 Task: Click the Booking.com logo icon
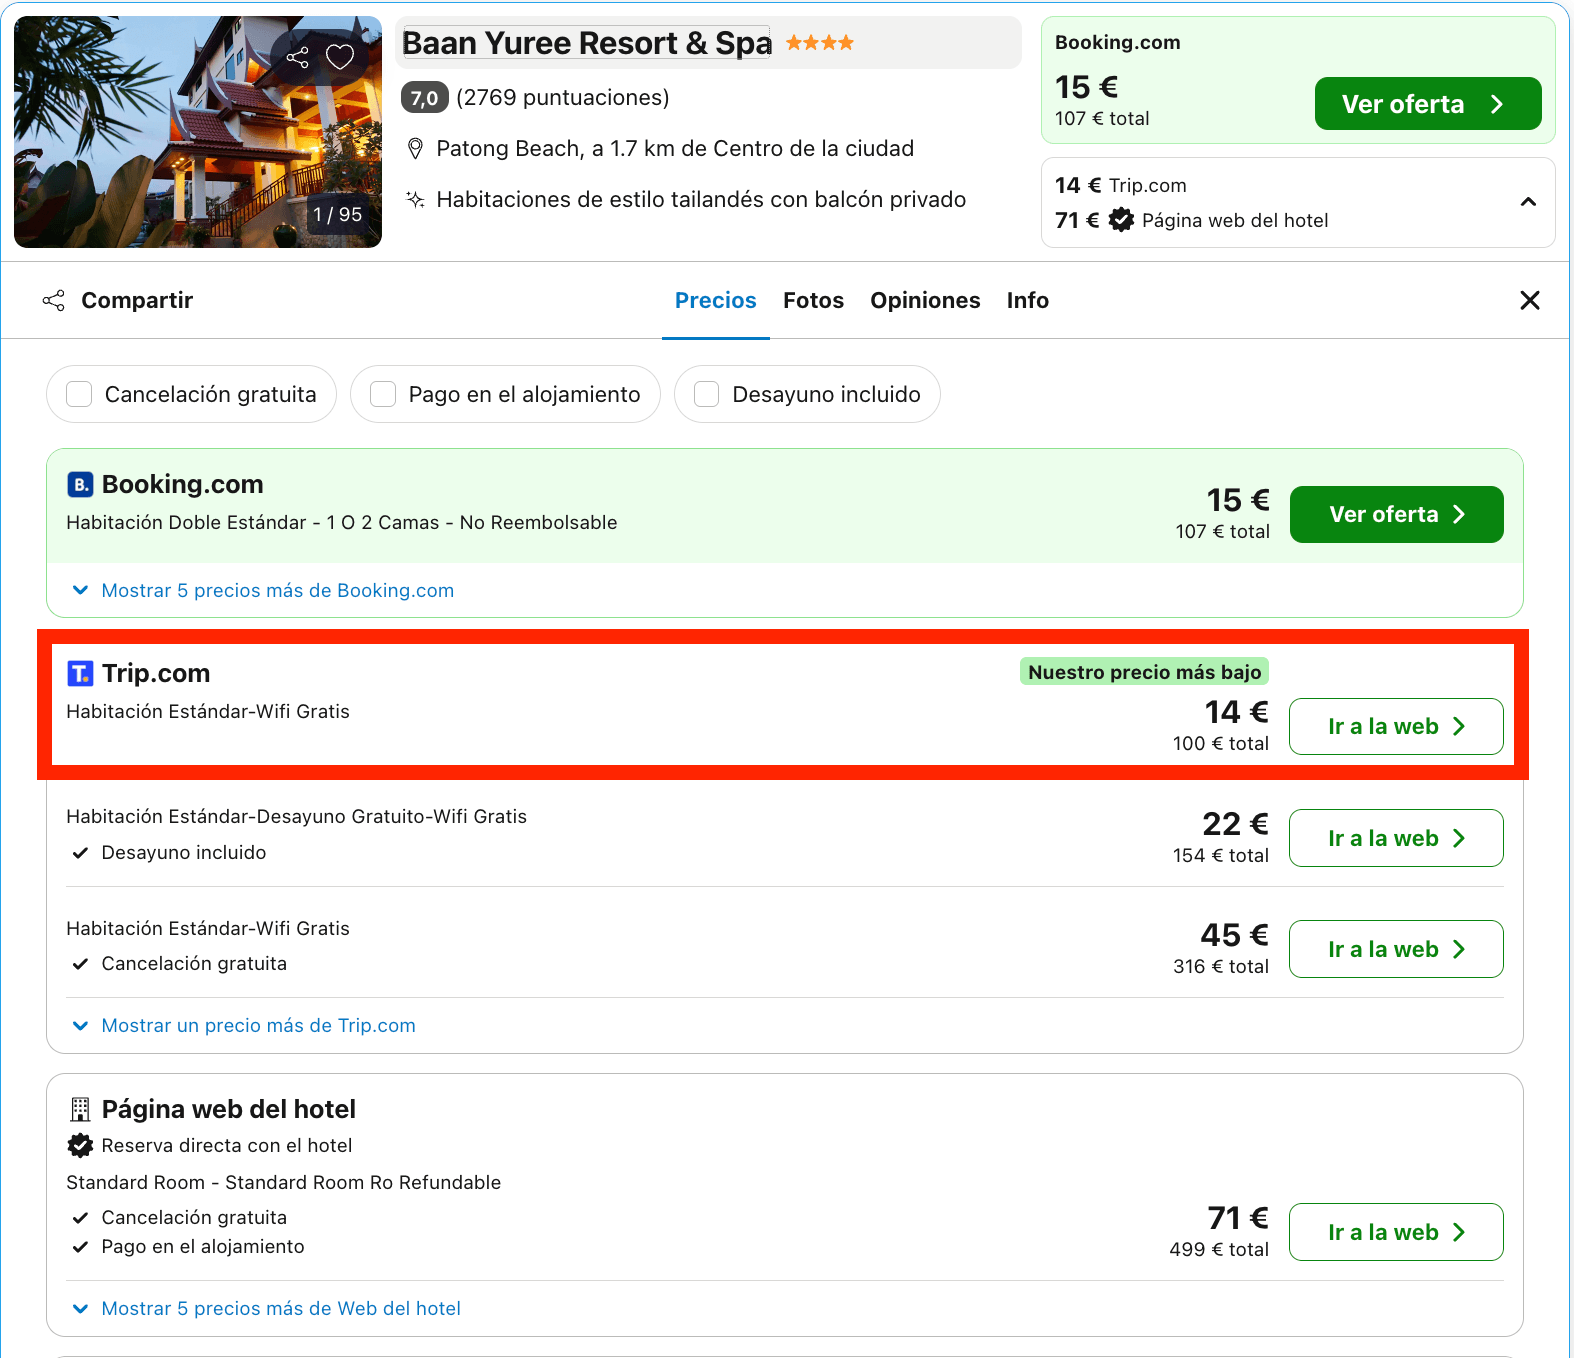click(80, 484)
